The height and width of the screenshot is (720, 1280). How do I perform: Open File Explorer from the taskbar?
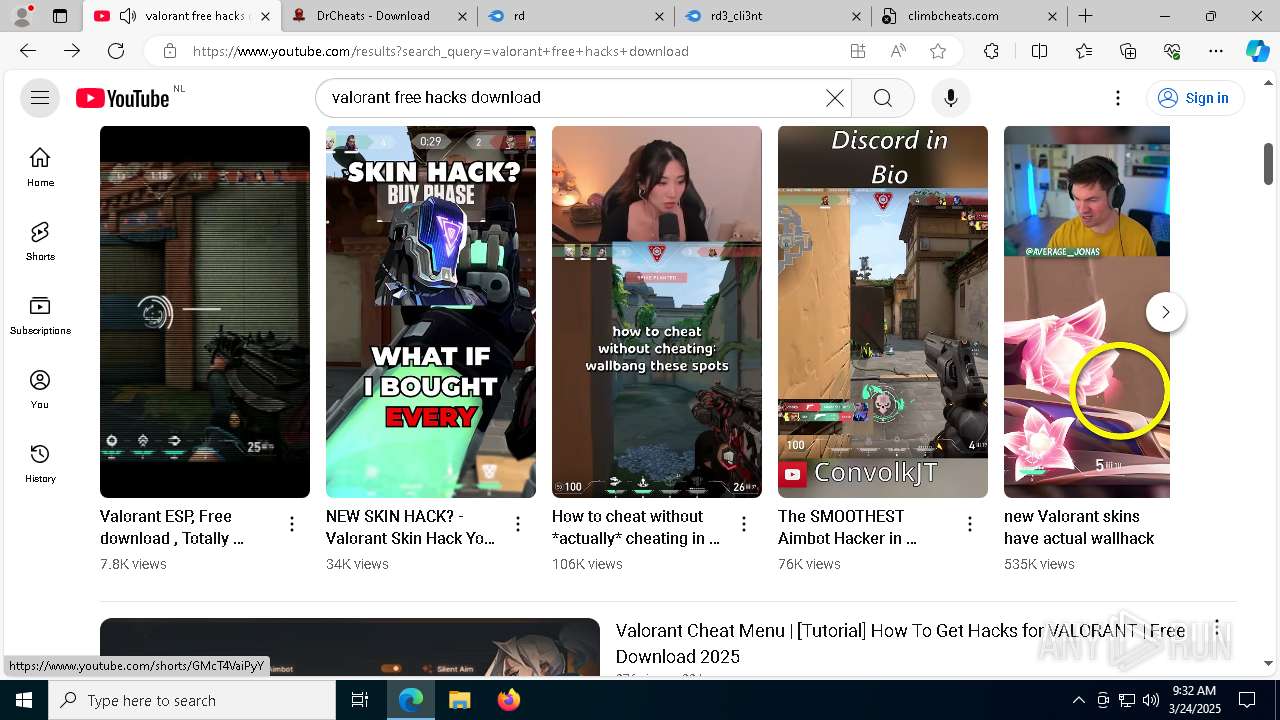pyautogui.click(x=459, y=700)
